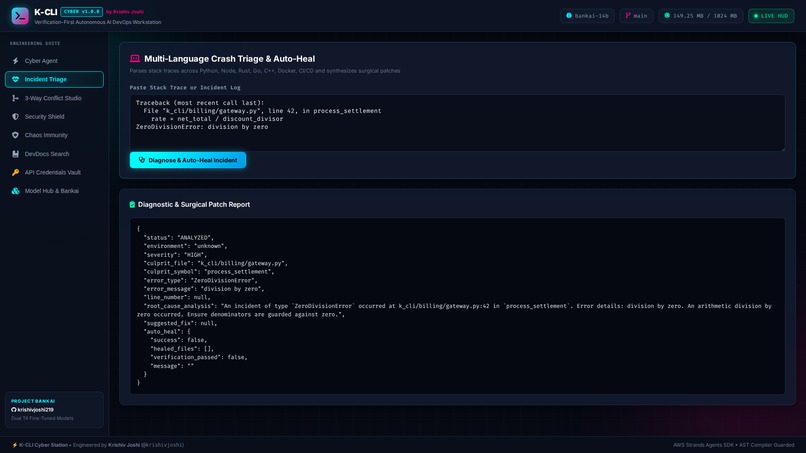Click the 'ZeroDivisionError: division by zero' line
Image resolution: width=806 pixels, height=453 pixels.
[x=202, y=126]
